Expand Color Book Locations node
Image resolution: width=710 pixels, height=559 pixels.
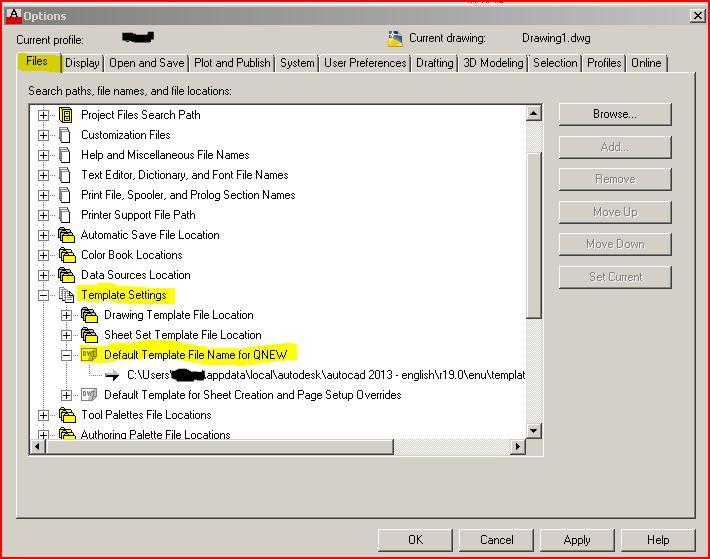click(x=43, y=255)
